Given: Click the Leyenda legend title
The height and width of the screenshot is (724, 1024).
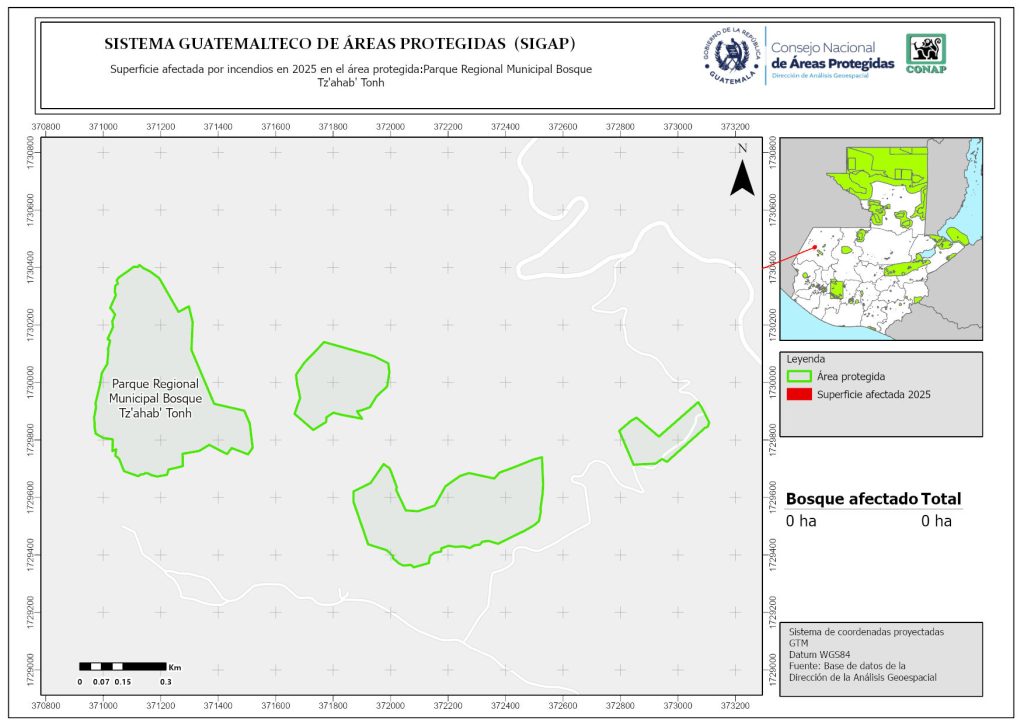Looking at the screenshot, I should click(805, 358).
